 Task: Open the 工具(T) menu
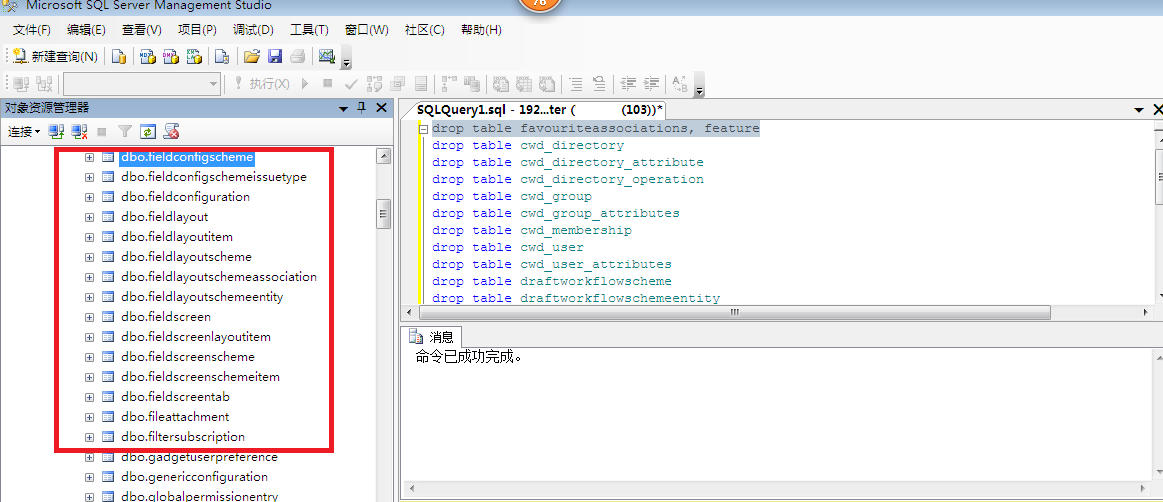(310, 30)
